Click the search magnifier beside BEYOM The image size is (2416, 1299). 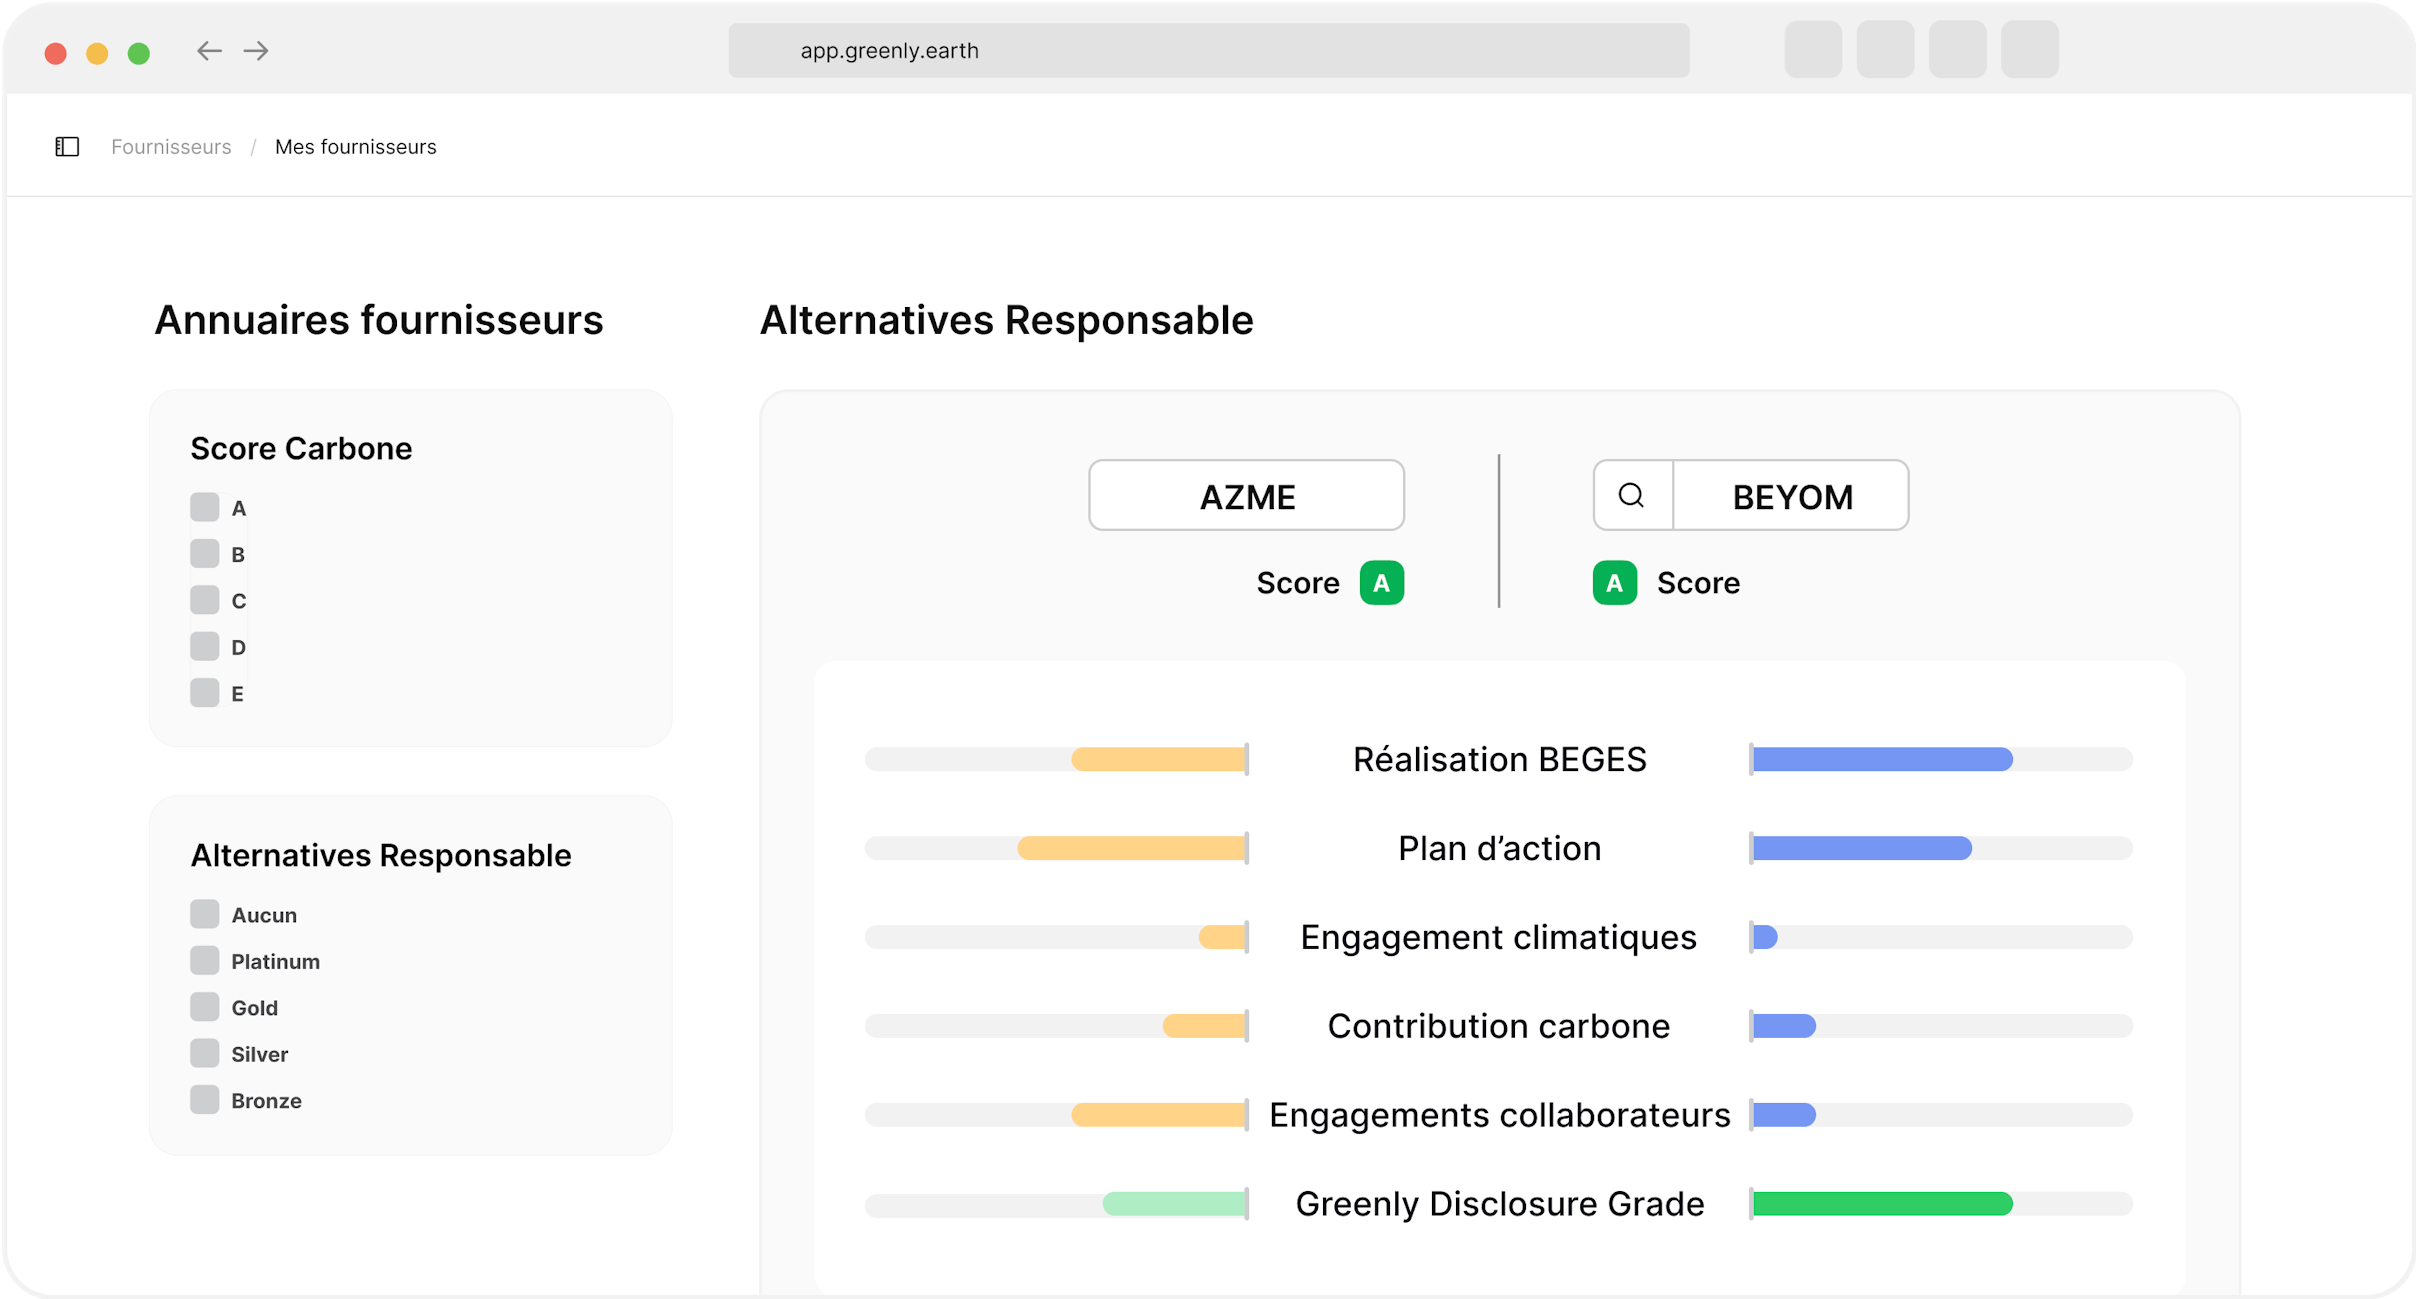click(x=1631, y=495)
